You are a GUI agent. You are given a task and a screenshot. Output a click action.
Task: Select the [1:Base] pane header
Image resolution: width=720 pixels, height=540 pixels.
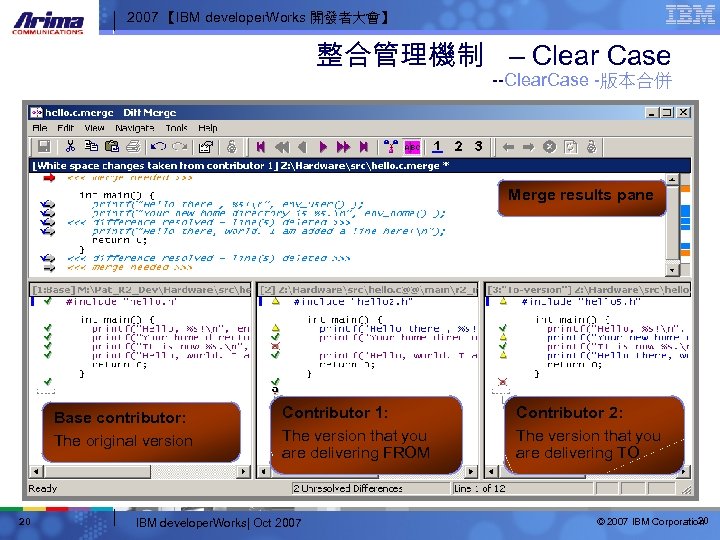coord(140,290)
